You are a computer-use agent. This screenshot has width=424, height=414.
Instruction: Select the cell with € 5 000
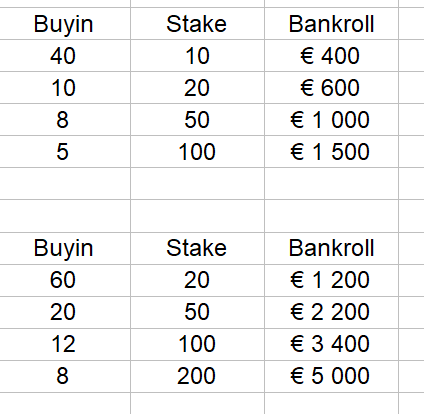point(331,376)
